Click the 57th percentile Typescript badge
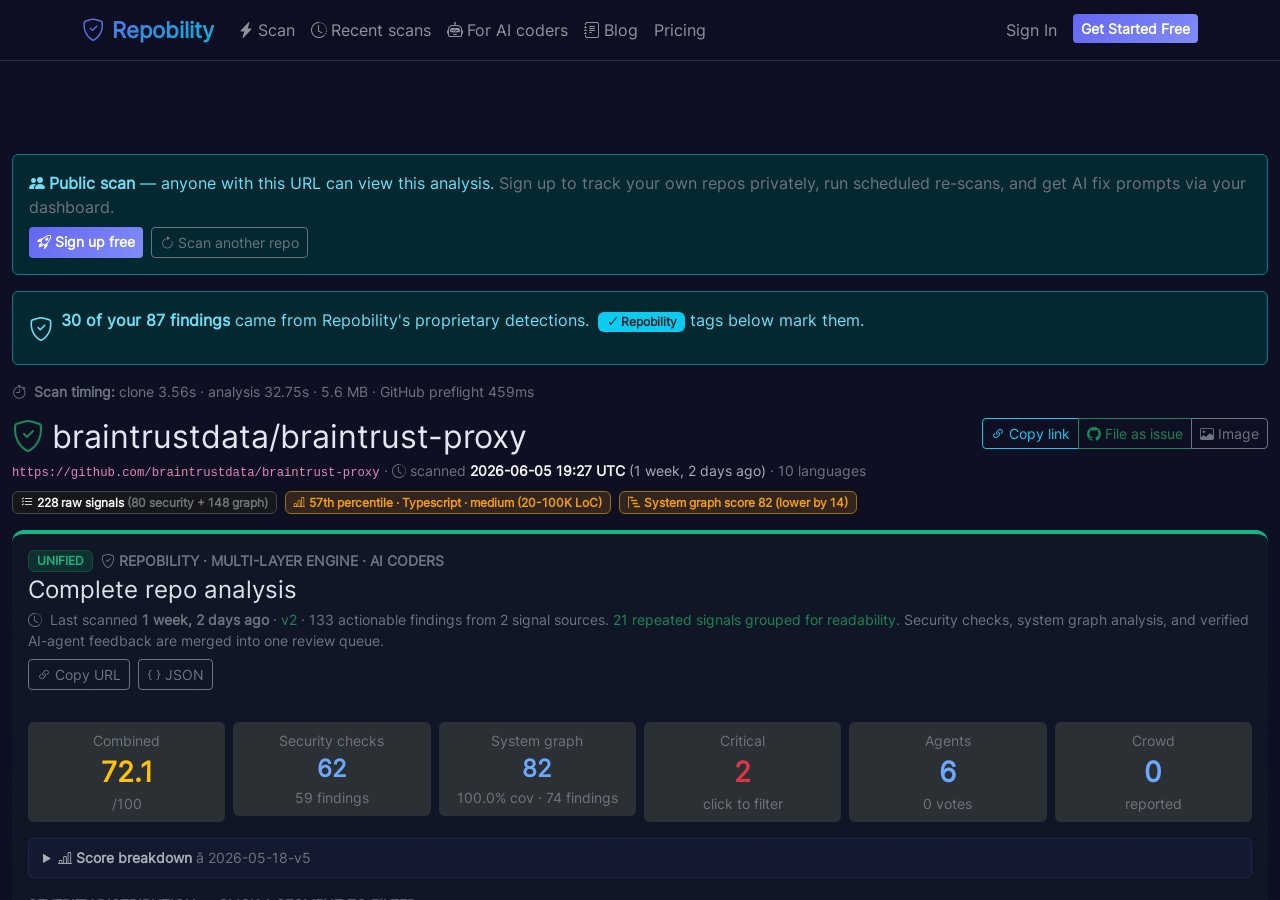 click(448, 502)
